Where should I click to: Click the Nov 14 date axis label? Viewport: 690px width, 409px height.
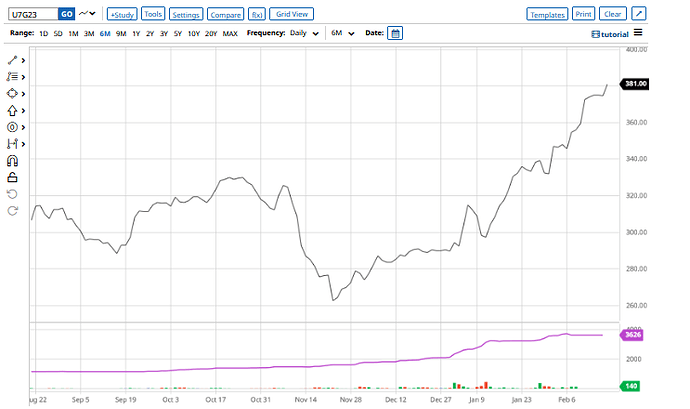(x=305, y=400)
